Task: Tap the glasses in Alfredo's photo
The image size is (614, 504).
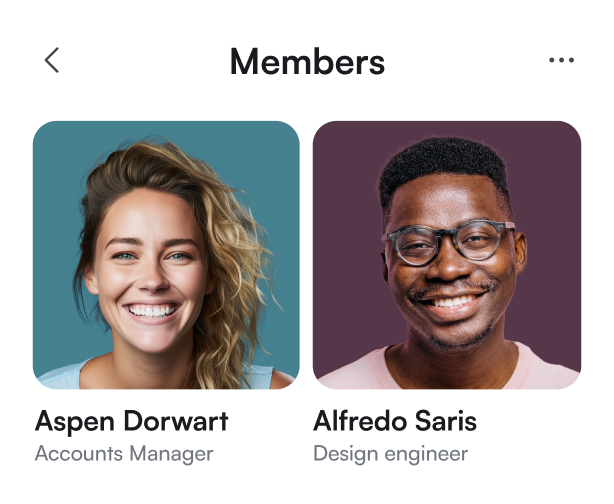Action: pyautogui.click(x=448, y=242)
